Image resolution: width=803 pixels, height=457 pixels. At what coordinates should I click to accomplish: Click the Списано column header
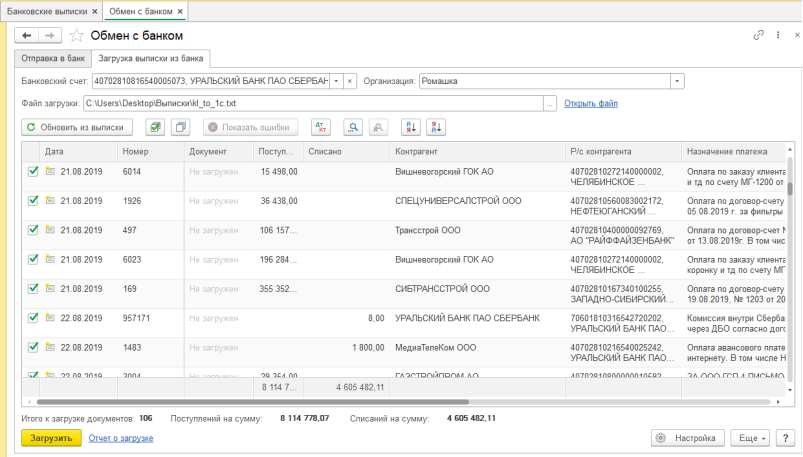[x=346, y=152]
